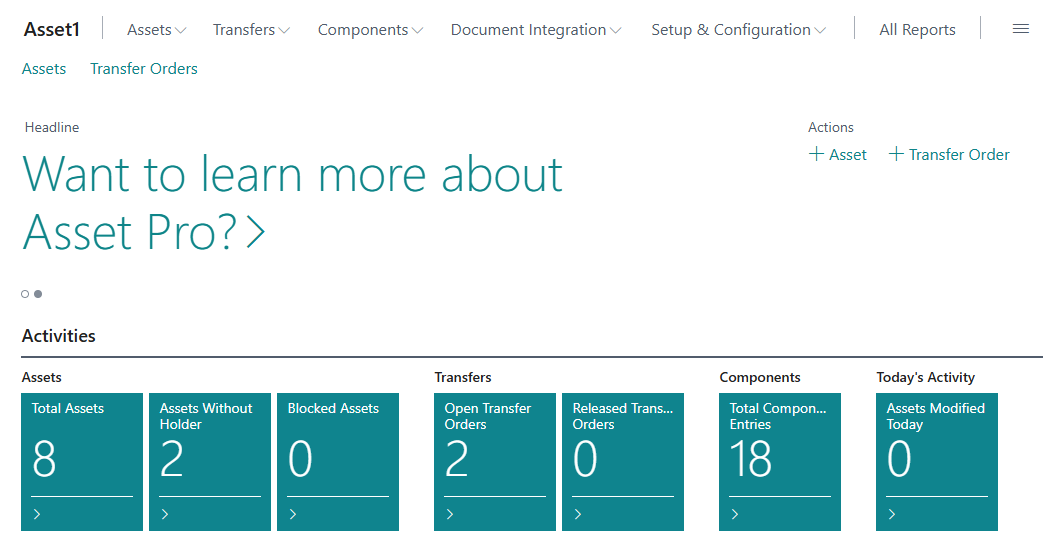
Task: Click the plus Transfer Order action
Action: tap(949, 154)
